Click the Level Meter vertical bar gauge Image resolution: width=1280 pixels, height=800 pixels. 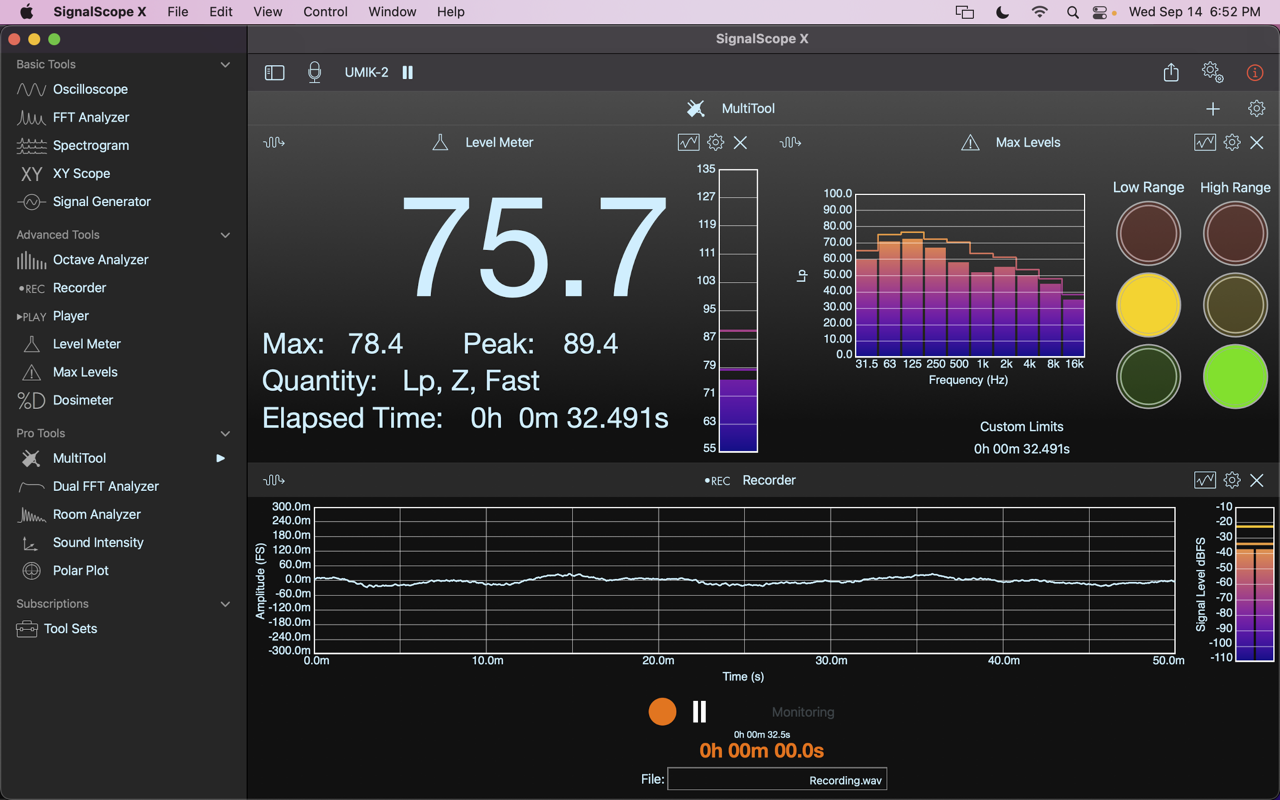tap(738, 310)
